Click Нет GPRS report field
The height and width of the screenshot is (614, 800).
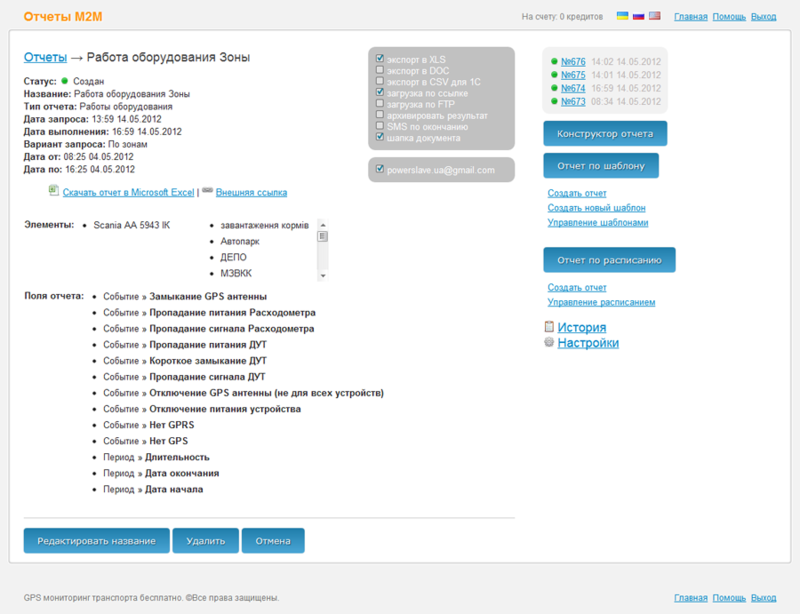pos(172,425)
